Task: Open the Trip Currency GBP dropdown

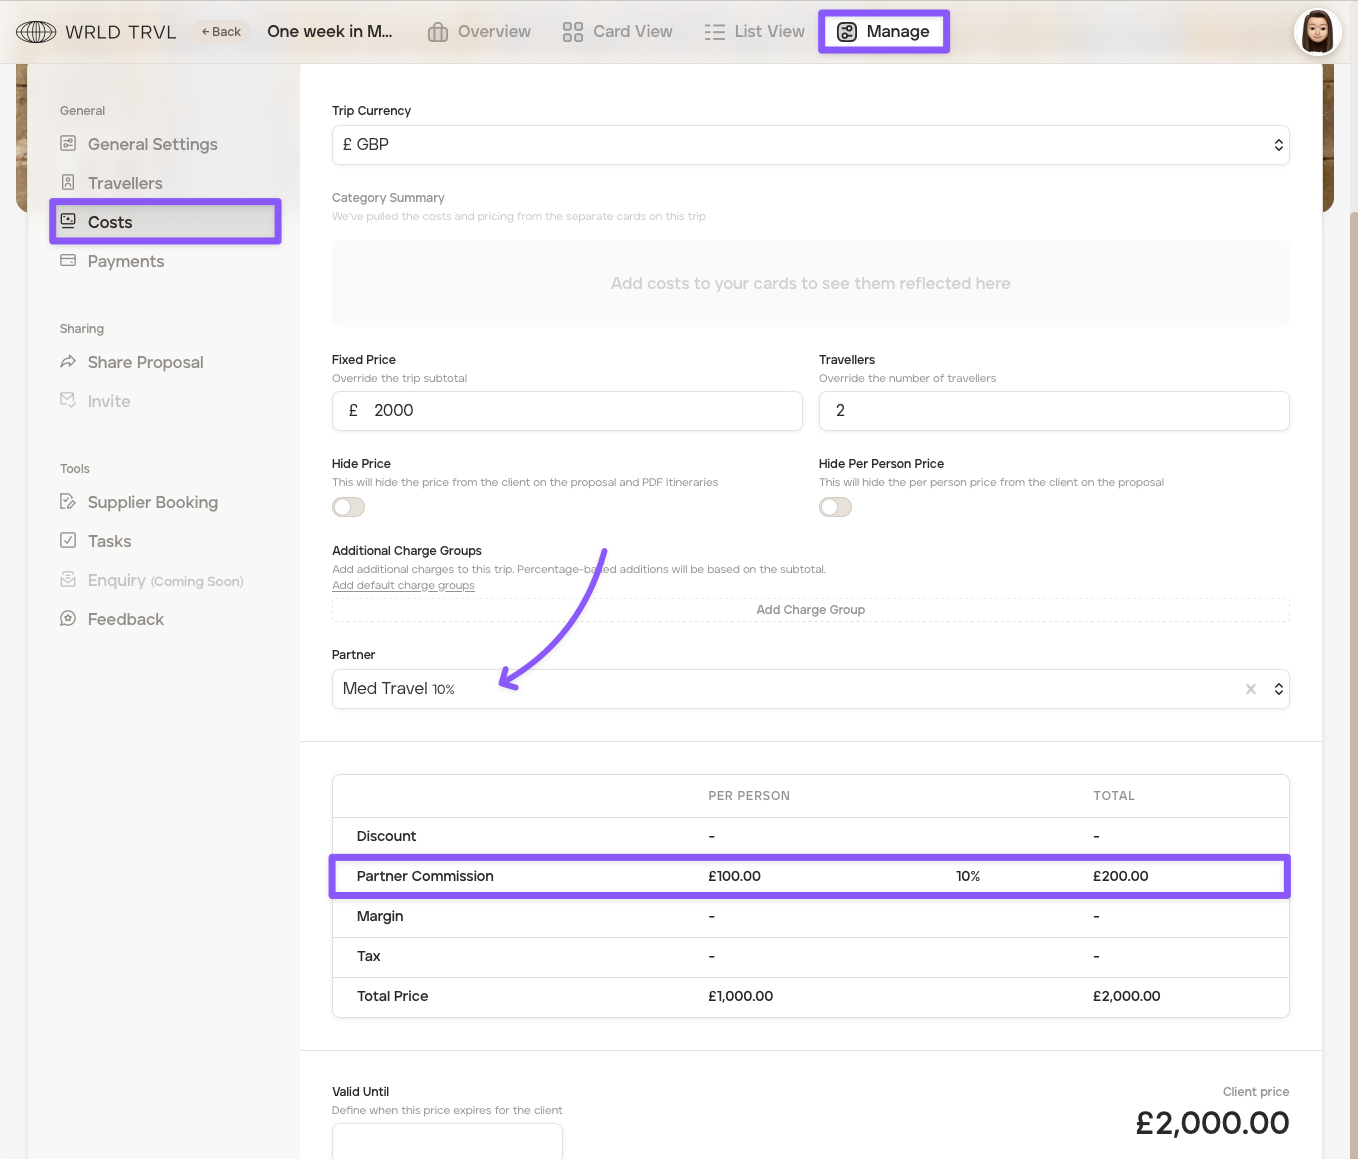Action: 810,145
